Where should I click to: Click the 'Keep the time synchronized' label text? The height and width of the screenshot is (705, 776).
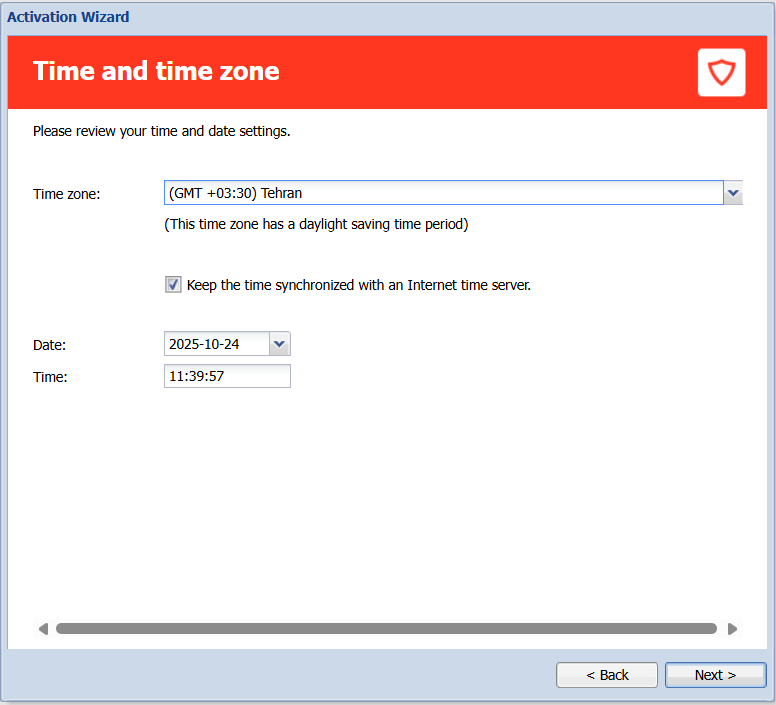(358, 285)
